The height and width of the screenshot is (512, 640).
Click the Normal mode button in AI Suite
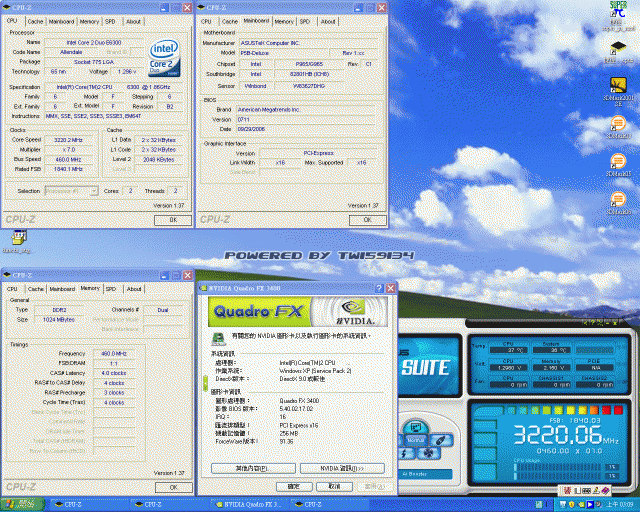pyautogui.click(x=416, y=440)
